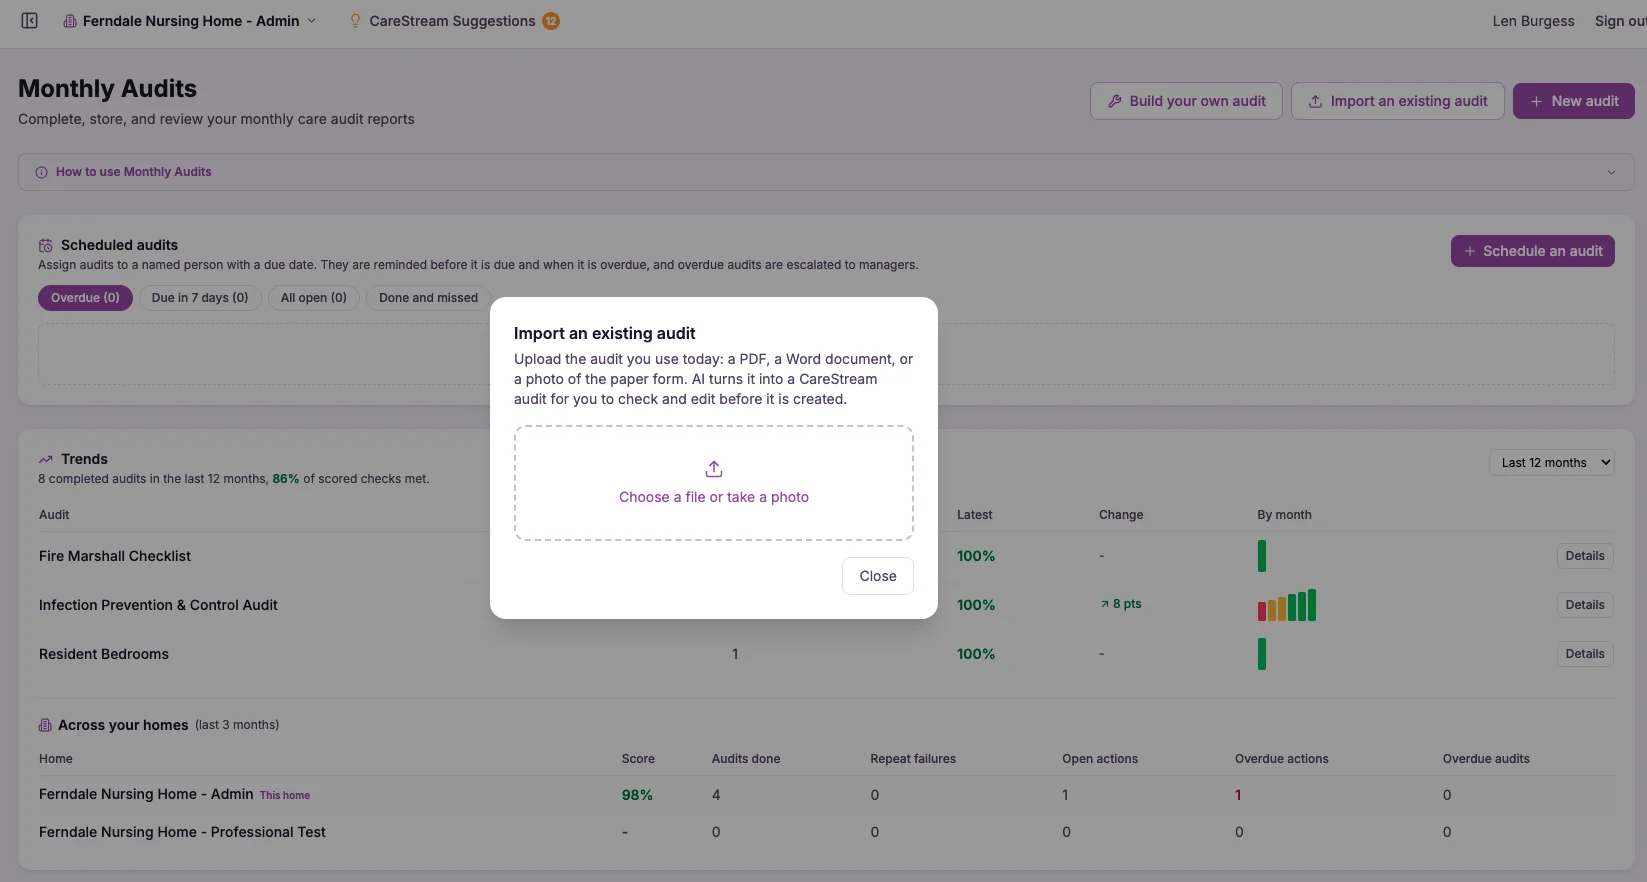Click the This home label
This screenshot has width=1647, height=882.
tap(285, 796)
